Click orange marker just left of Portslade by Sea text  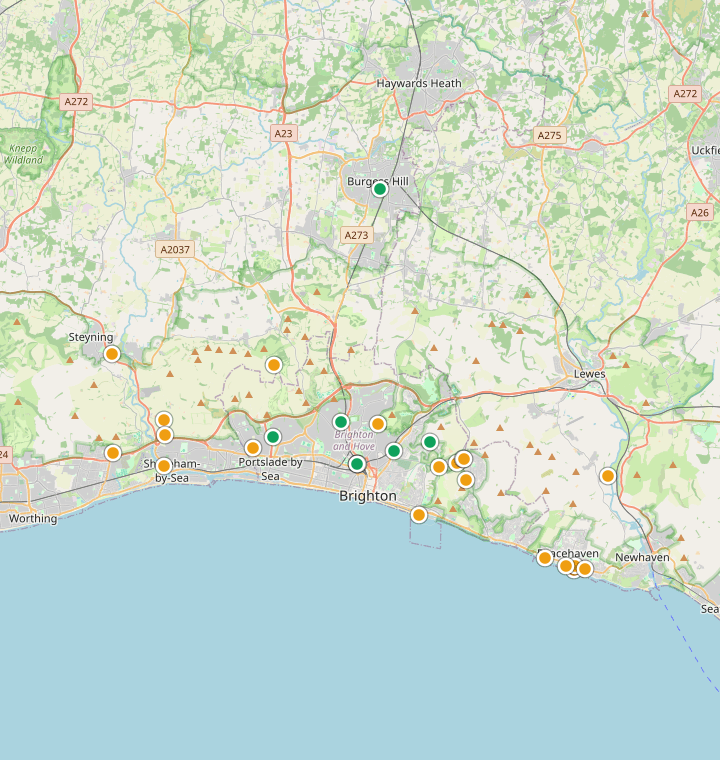pos(253,448)
